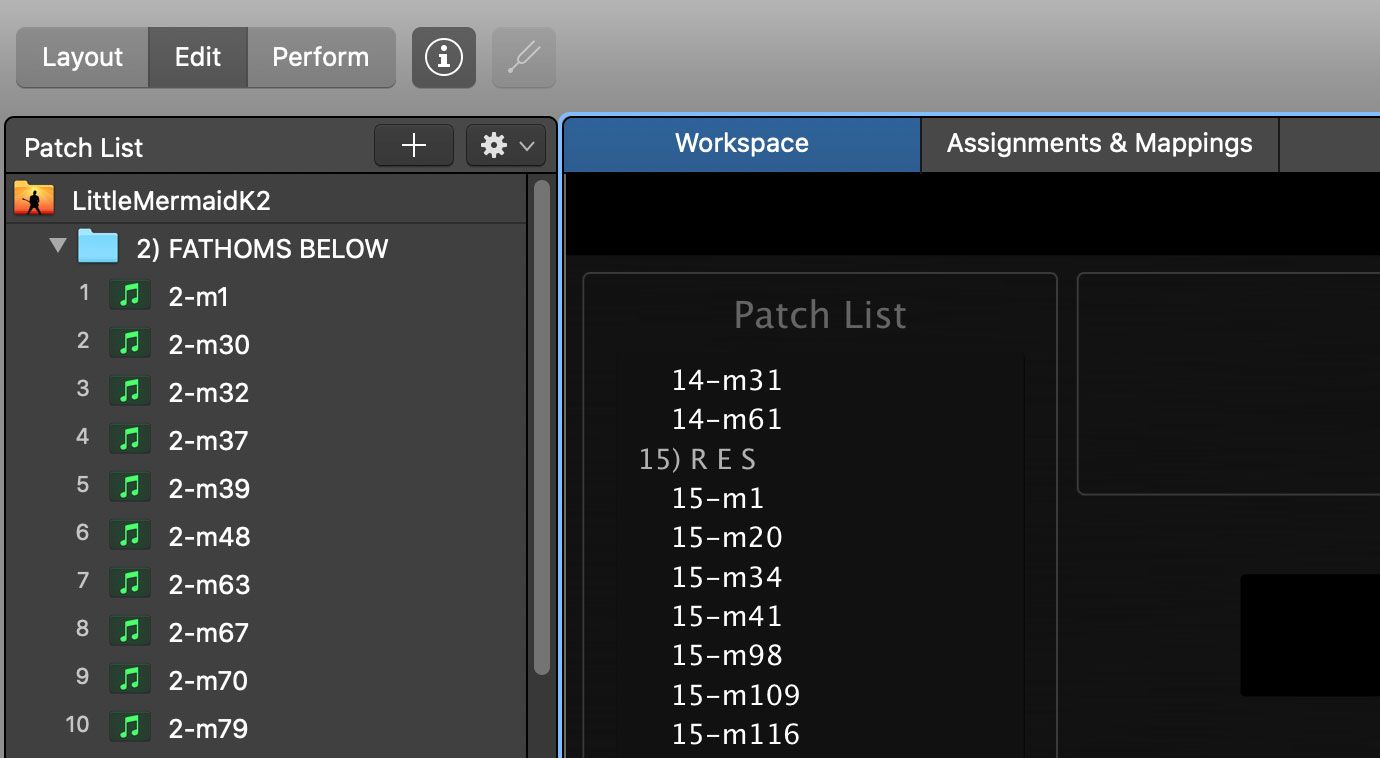Image resolution: width=1380 pixels, height=758 pixels.
Task: Activate Edit mode
Action: tap(197, 57)
